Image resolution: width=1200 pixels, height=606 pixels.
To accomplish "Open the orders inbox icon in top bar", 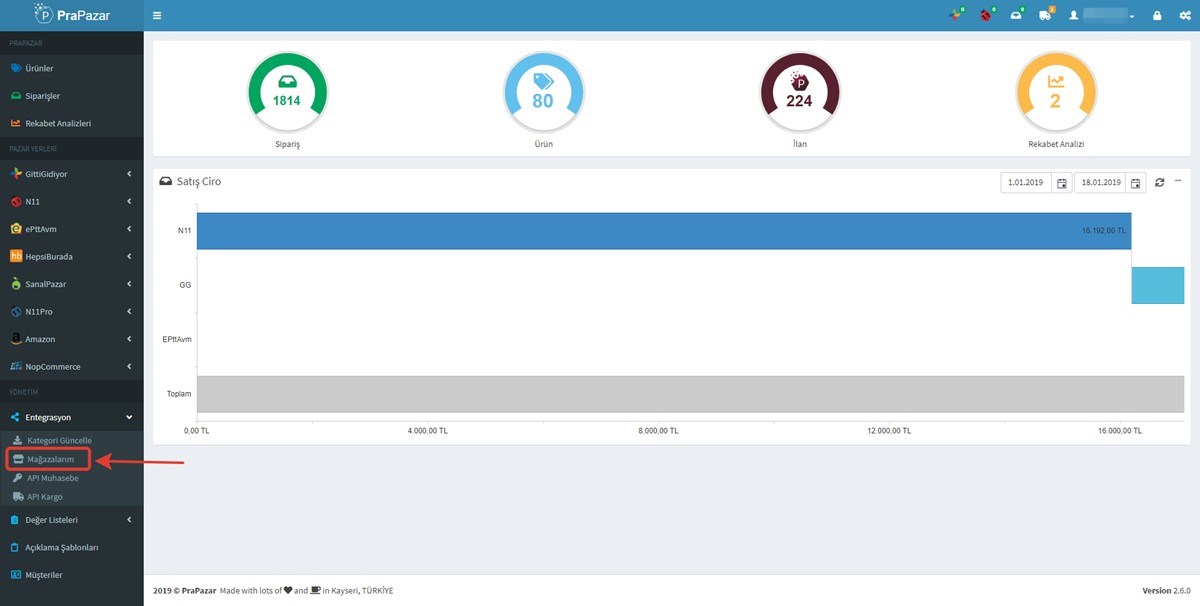I will tap(1016, 15).
